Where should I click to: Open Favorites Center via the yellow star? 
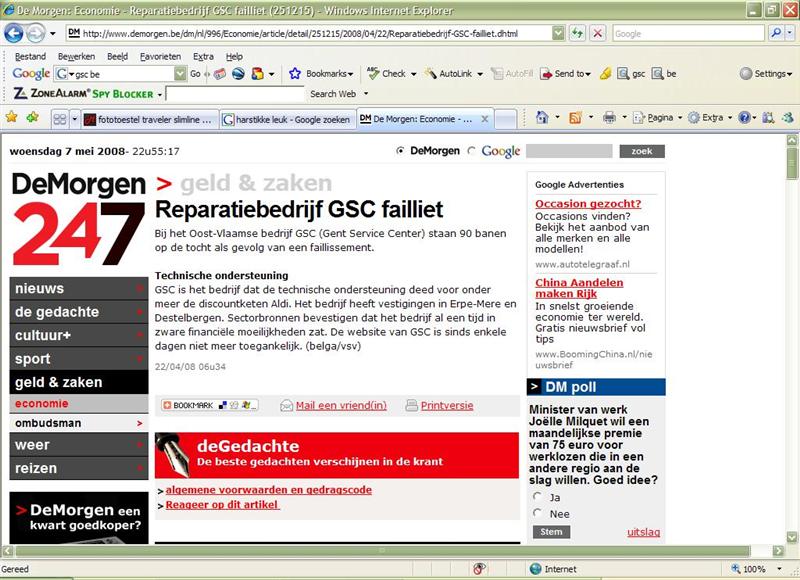(12, 117)
